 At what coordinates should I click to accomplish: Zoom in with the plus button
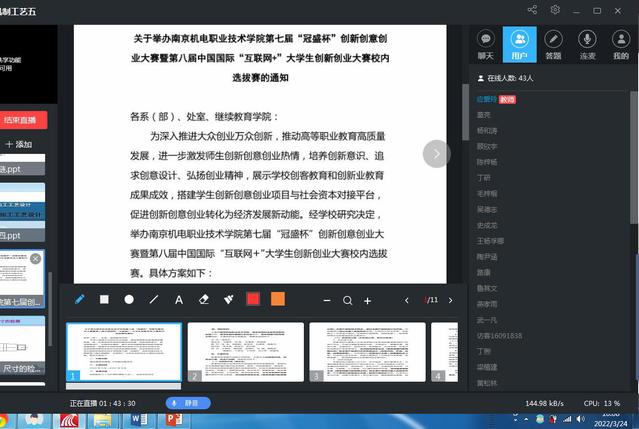point(368,301)
